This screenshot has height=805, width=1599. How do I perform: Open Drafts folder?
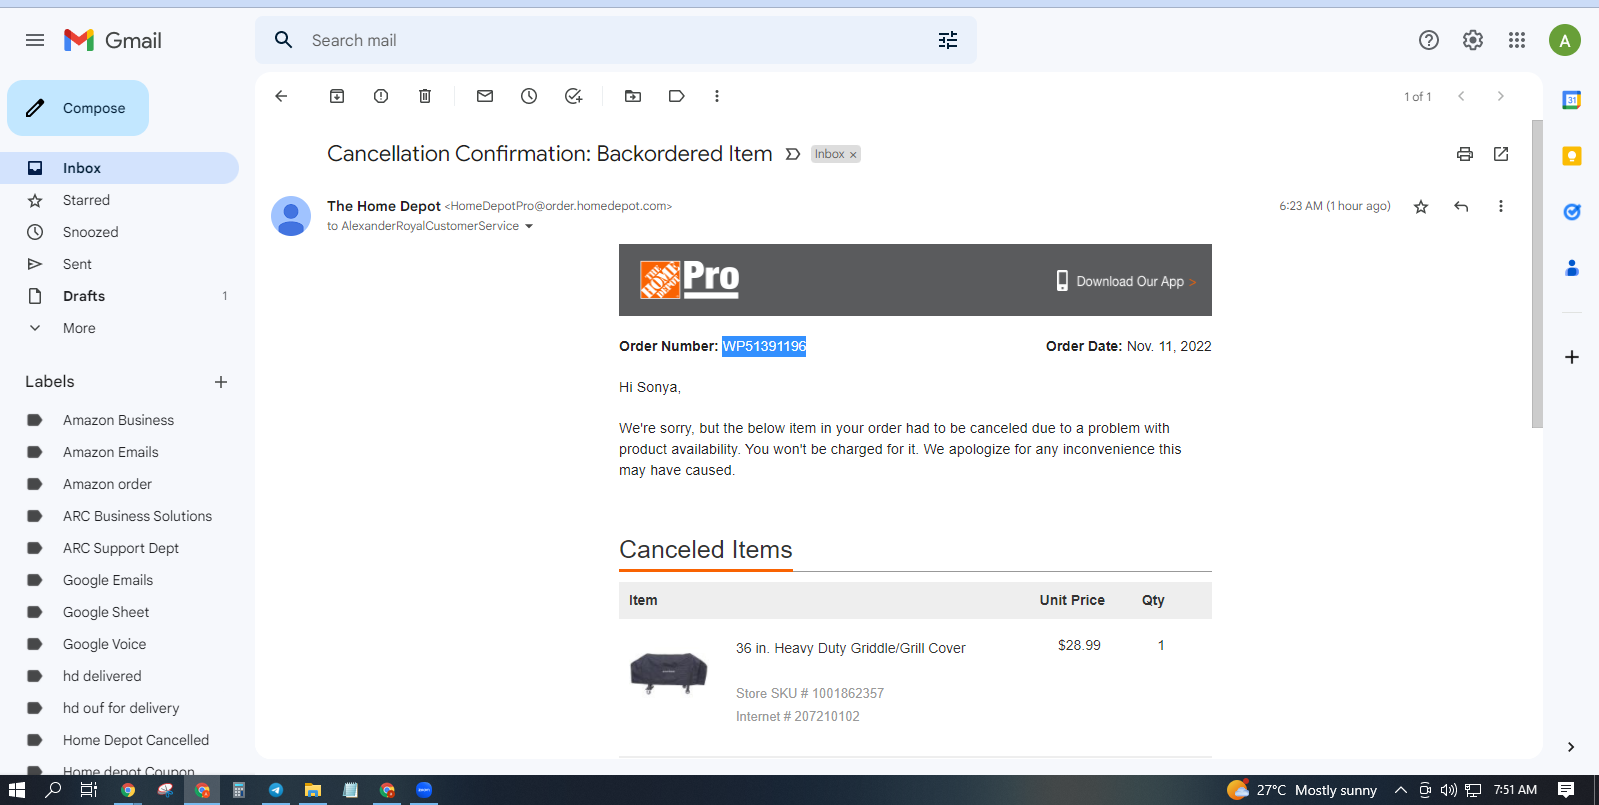click(119, 296)
